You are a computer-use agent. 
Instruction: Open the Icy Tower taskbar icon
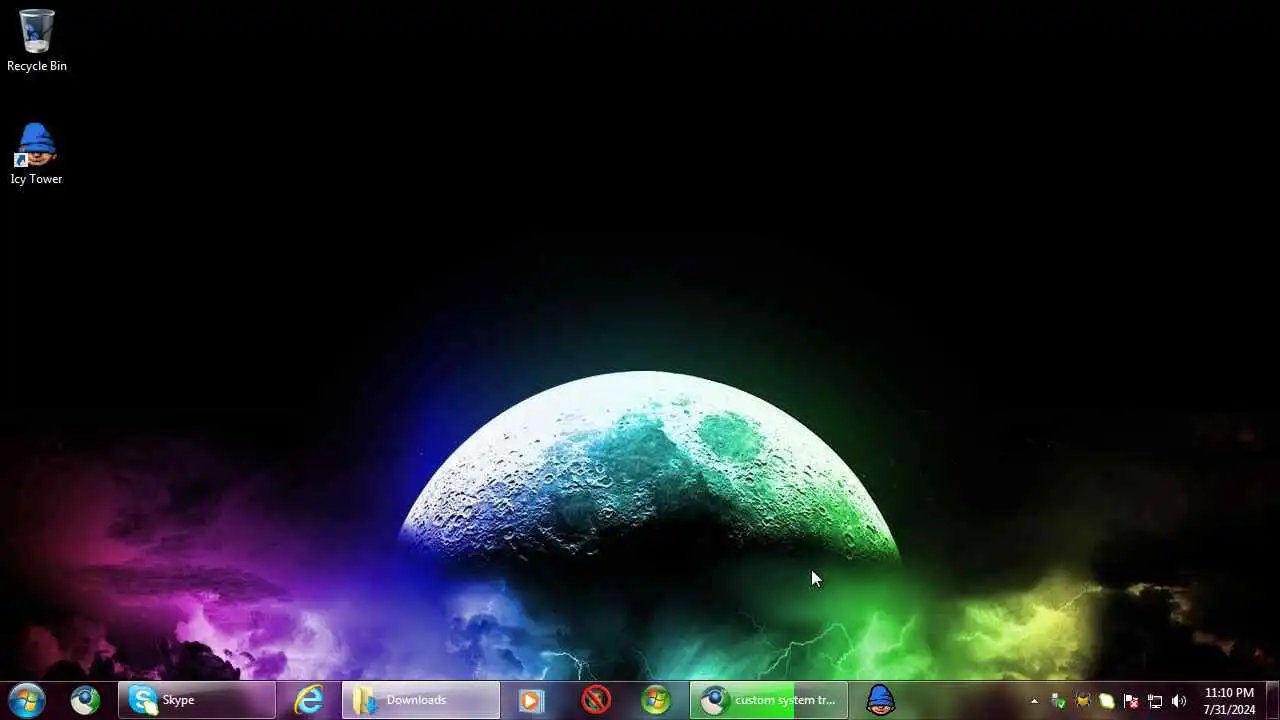(880, 700)
